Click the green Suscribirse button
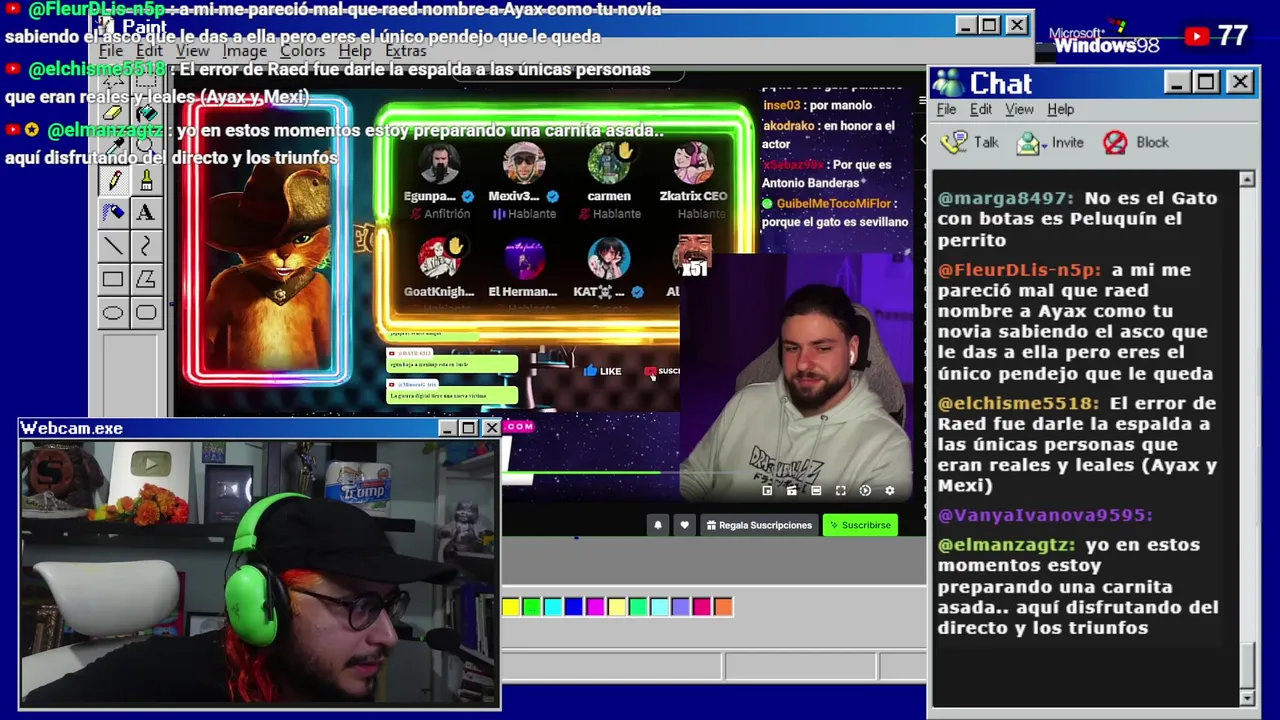This screenshot has height=720, width=1280. pyautogui.click(x=860, y=525)
